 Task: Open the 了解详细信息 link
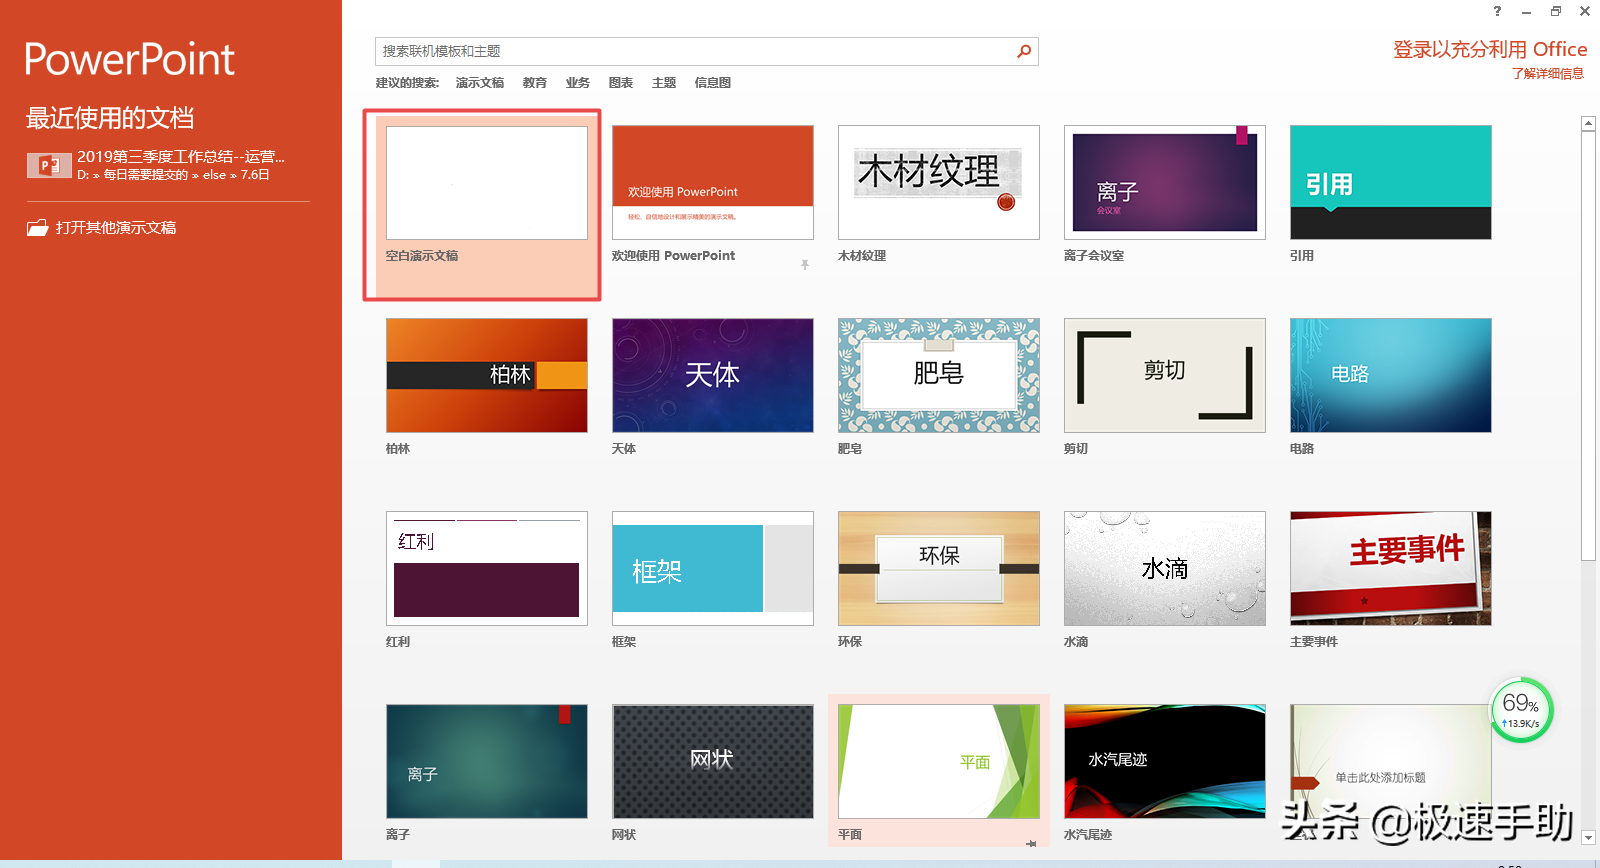click(1547, 74)
